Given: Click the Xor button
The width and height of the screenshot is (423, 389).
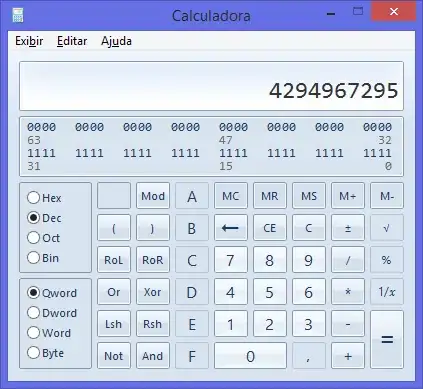Looking at the screenshot, I should pos(153,292).
